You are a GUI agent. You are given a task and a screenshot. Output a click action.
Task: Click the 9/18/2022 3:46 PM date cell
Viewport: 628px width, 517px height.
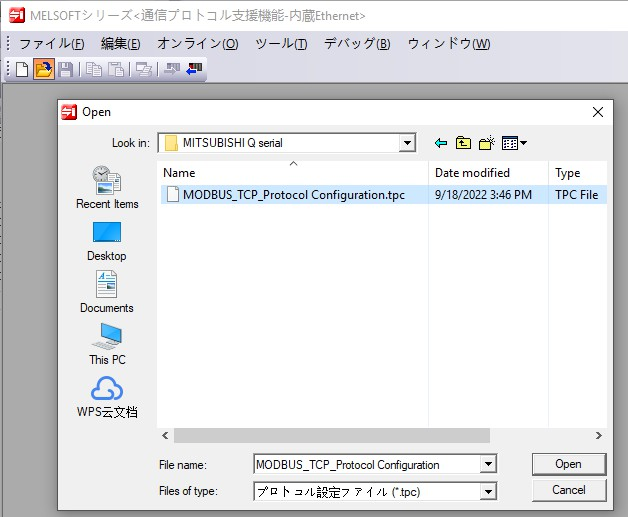coord(483,195)
